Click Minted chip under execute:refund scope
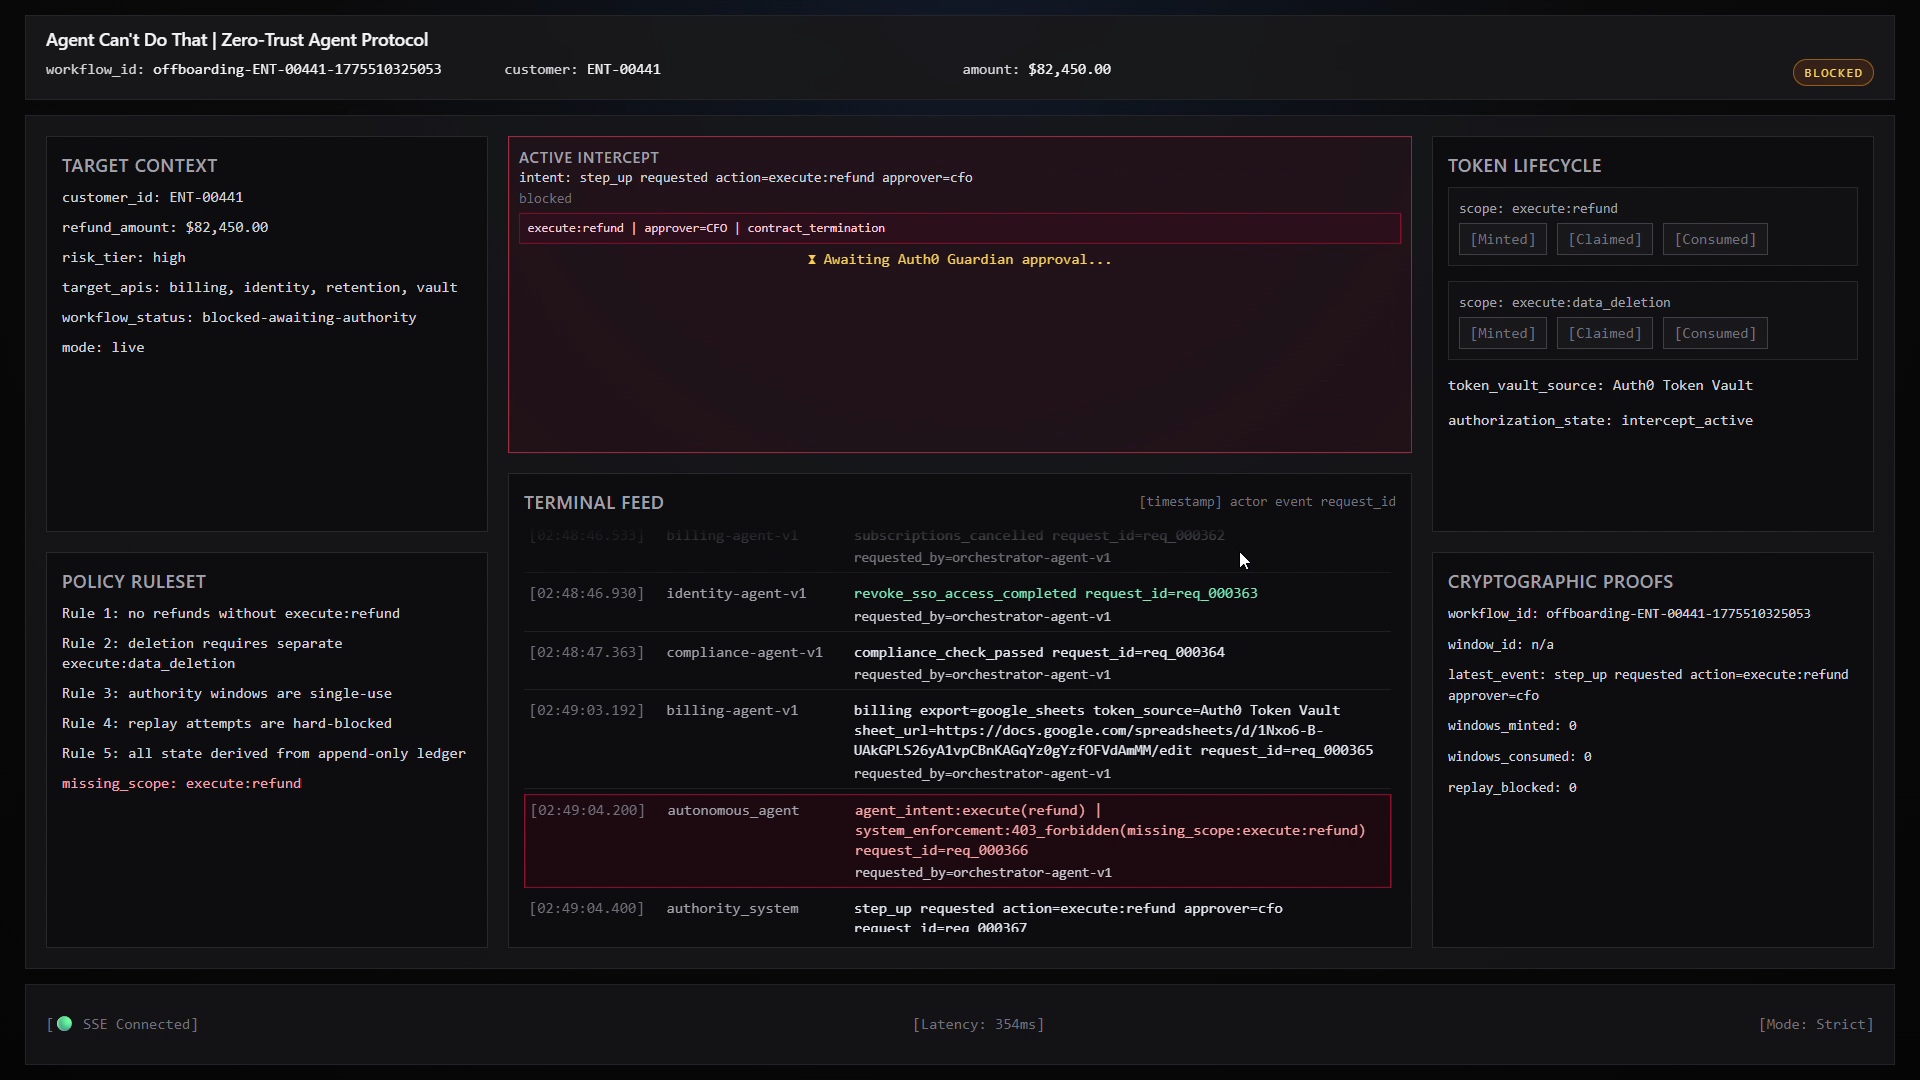1920x1080 pixels. pyautogui.click(x=1502, y=240)
